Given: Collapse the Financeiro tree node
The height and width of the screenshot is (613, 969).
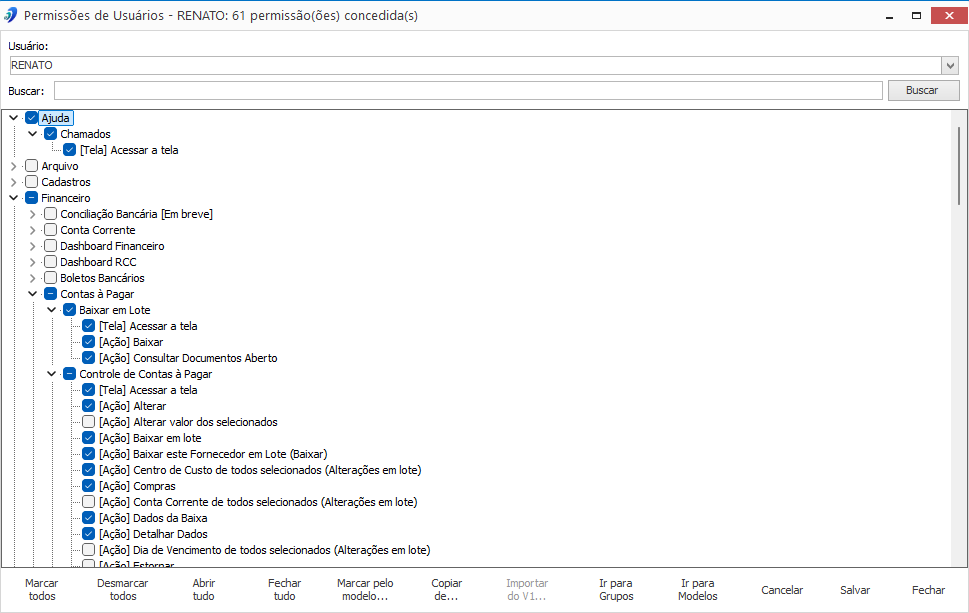Looking at the screenshot, I should pos(14,198).
